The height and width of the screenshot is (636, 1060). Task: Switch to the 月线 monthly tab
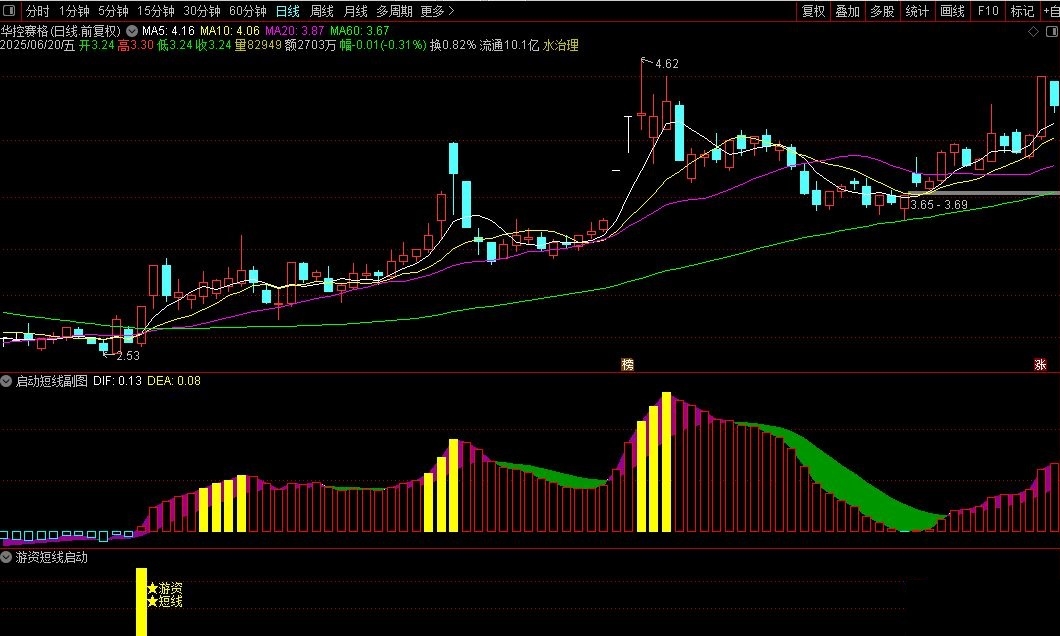point(355,11)
